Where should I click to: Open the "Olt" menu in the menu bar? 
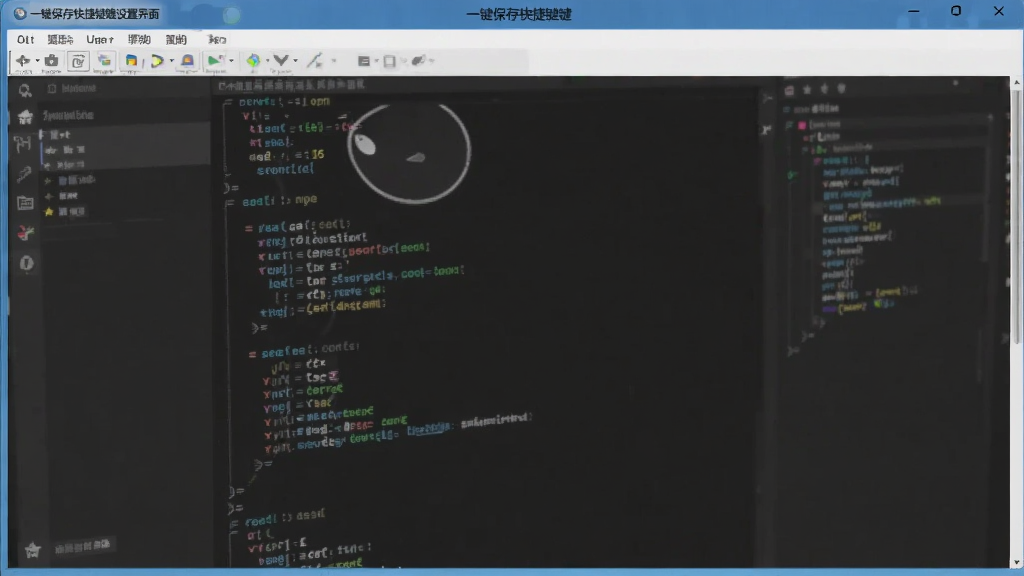click(25, 40)
